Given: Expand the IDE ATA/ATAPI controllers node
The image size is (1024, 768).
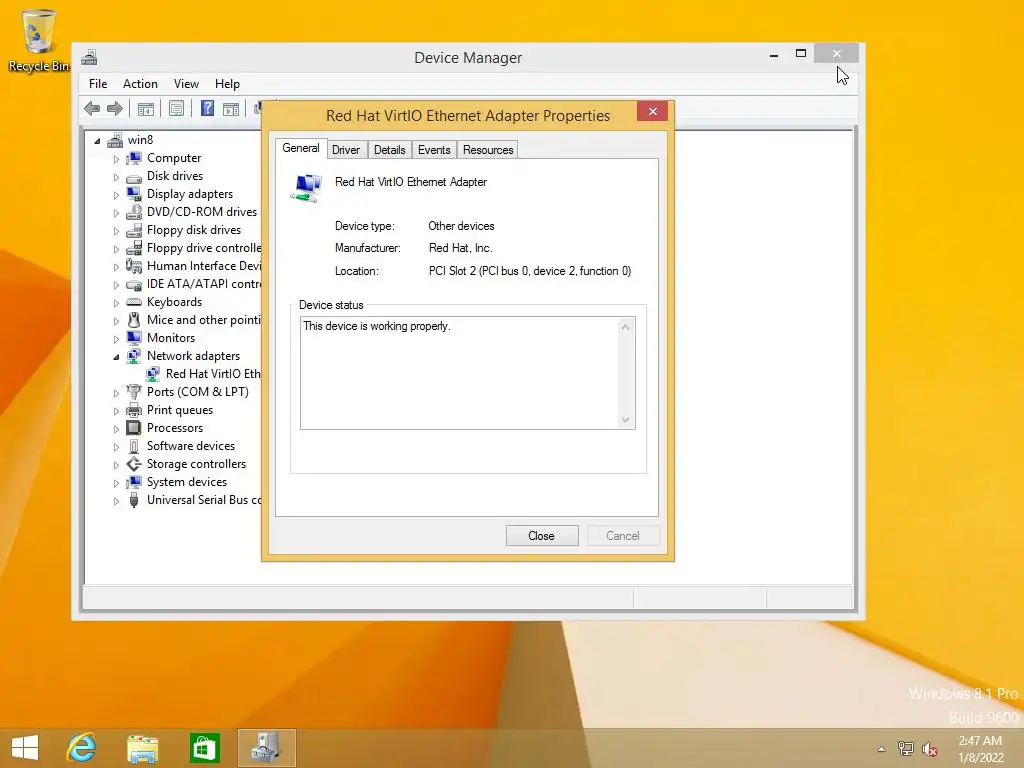Looking at the screenshot, I should (x=116, y=285).
